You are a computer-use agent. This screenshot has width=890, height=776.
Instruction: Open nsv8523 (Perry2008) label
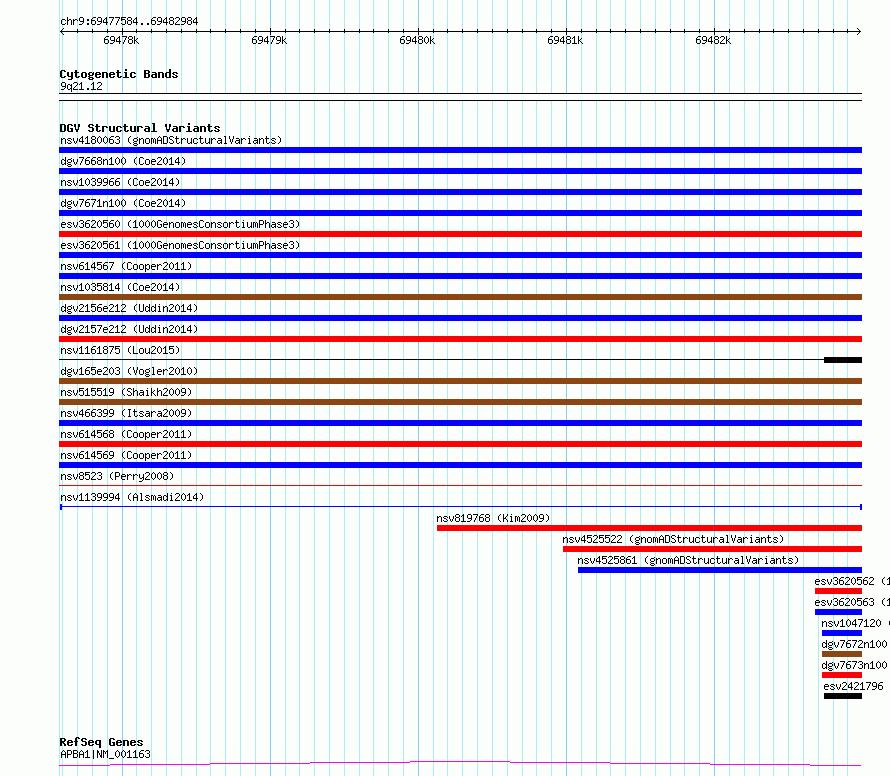tap(117, 476)
